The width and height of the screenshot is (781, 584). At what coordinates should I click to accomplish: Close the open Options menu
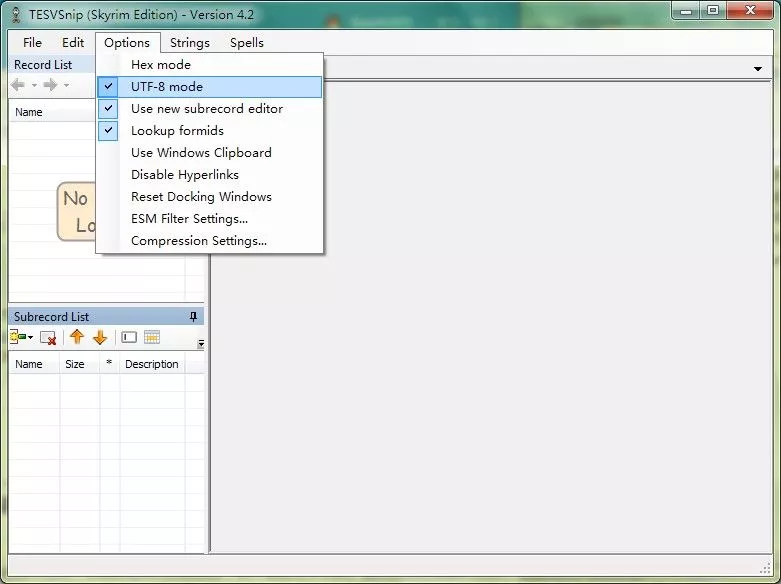[127, 43]
